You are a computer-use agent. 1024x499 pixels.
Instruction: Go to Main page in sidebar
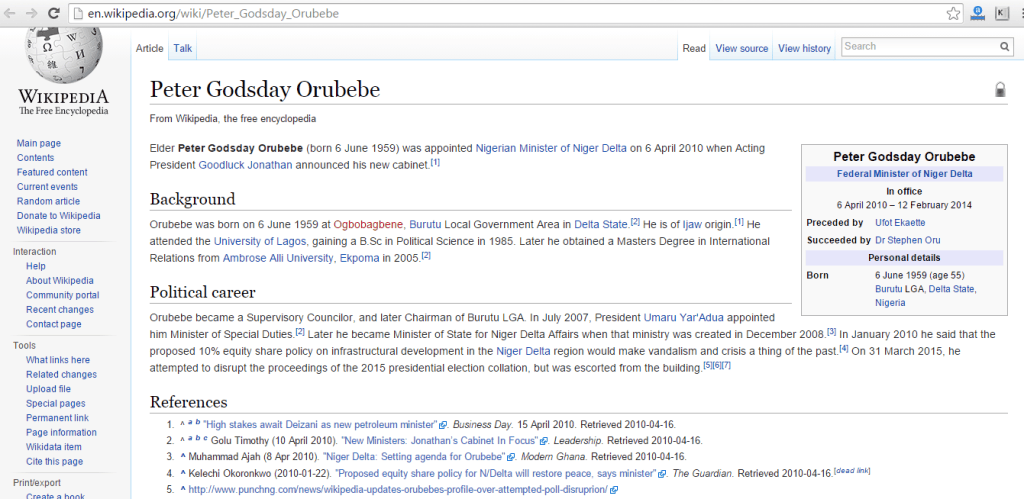(x=39, y=143)
